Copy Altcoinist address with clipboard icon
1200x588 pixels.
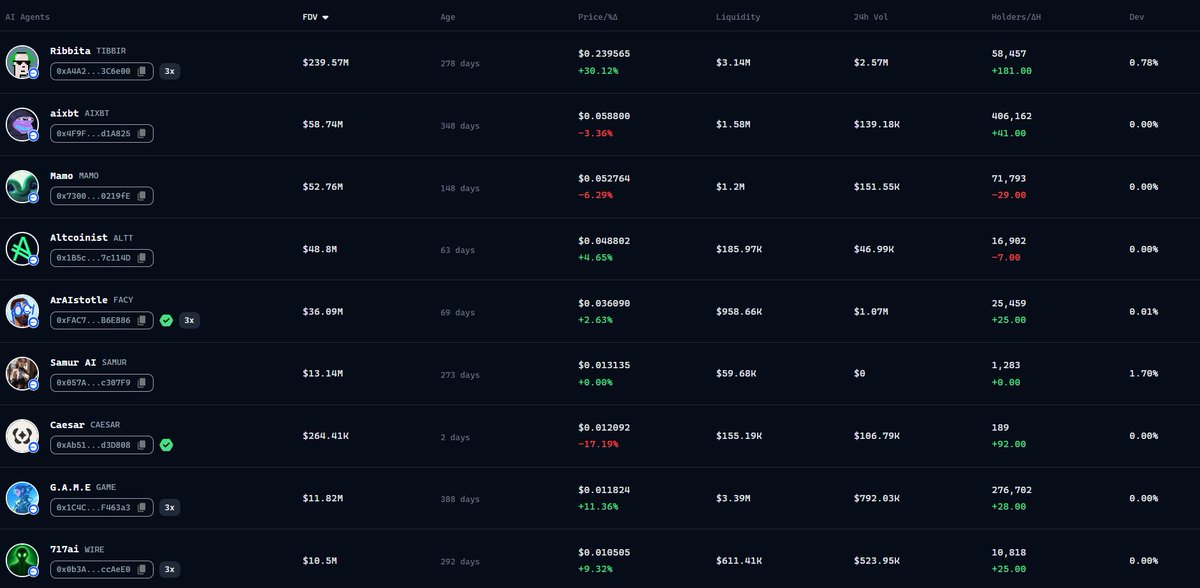[x=141, y=258]
